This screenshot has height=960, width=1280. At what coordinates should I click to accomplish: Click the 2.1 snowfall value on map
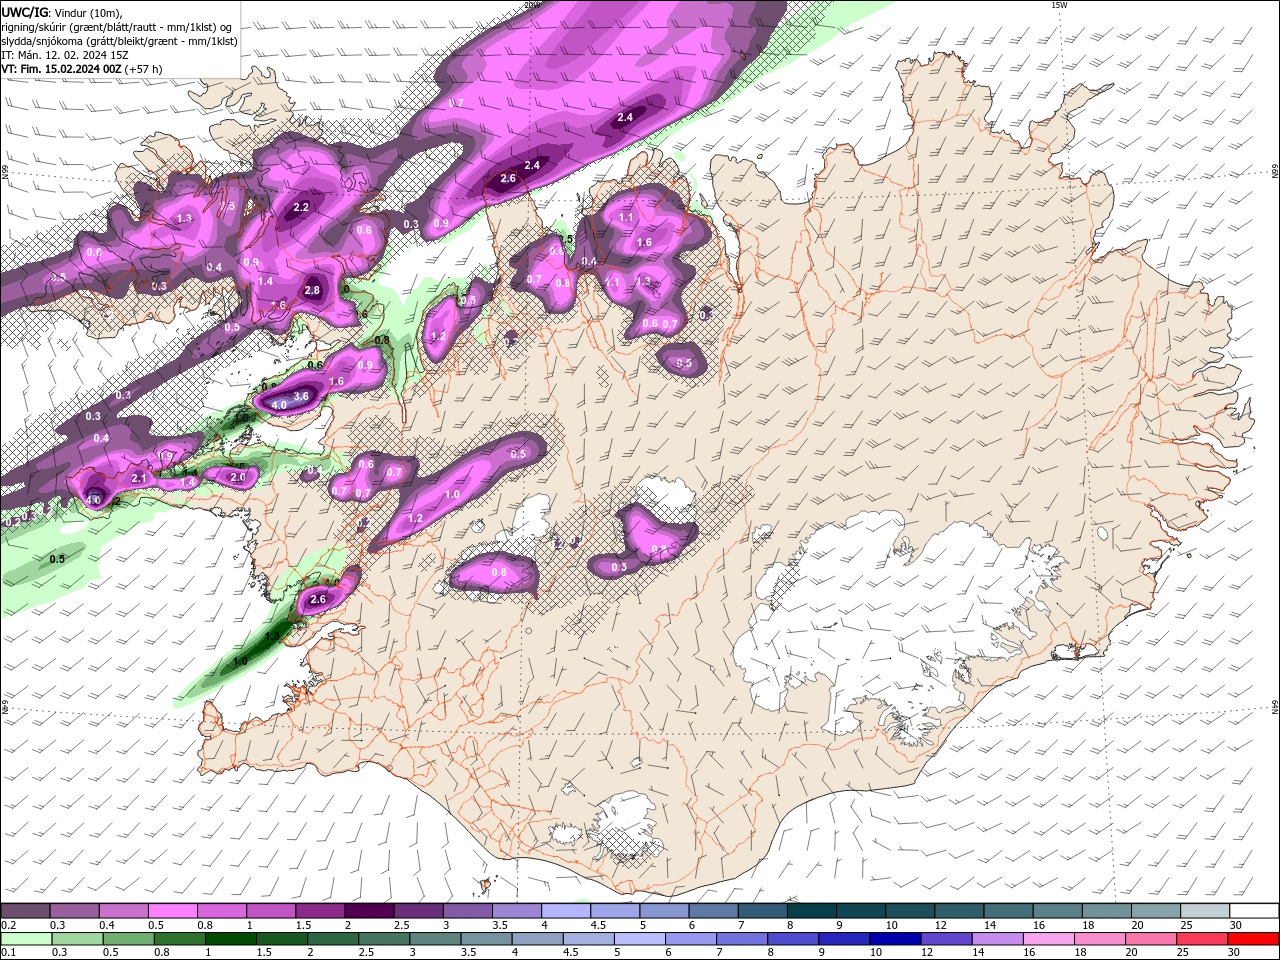(139, 479)
